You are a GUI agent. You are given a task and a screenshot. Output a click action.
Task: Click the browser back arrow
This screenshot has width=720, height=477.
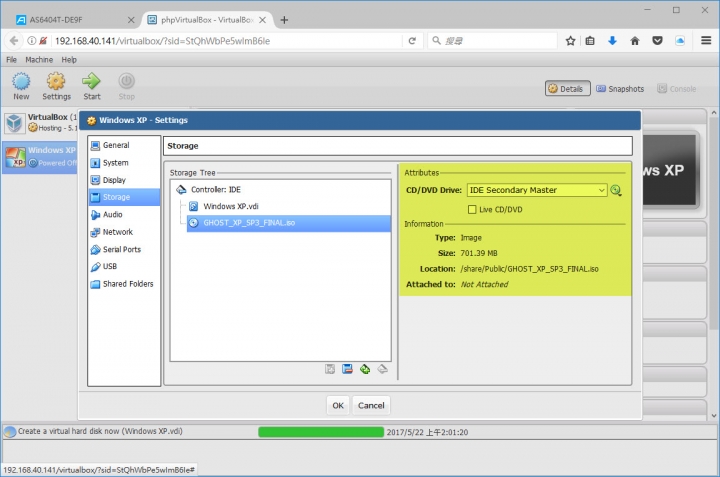[x=14, y=41]
